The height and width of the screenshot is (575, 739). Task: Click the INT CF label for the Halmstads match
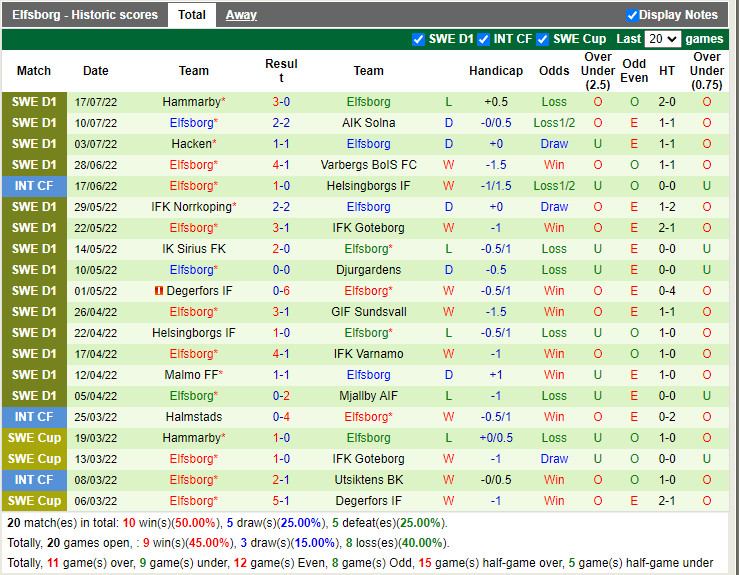pyautogui.click(x=34, y=417)
